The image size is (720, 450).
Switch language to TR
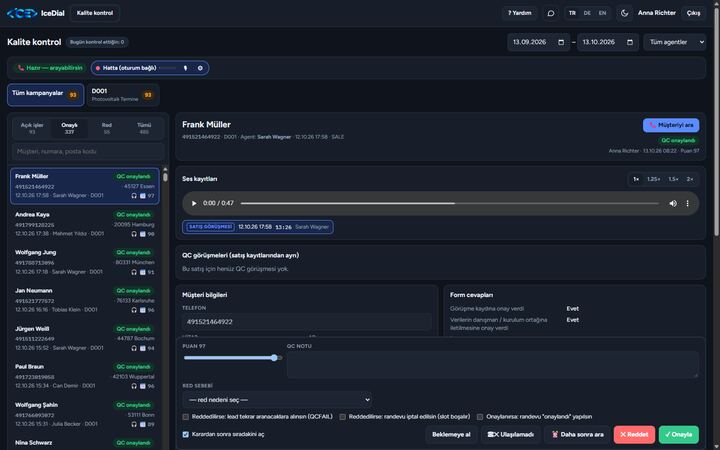572,13
